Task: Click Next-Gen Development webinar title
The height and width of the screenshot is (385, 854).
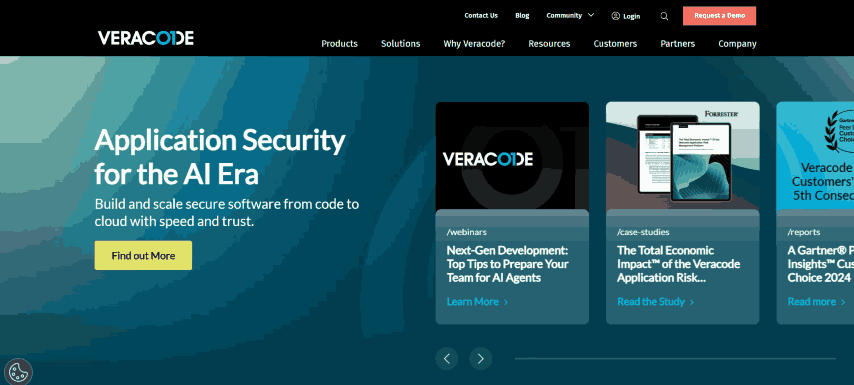Action: pos(508,264)
